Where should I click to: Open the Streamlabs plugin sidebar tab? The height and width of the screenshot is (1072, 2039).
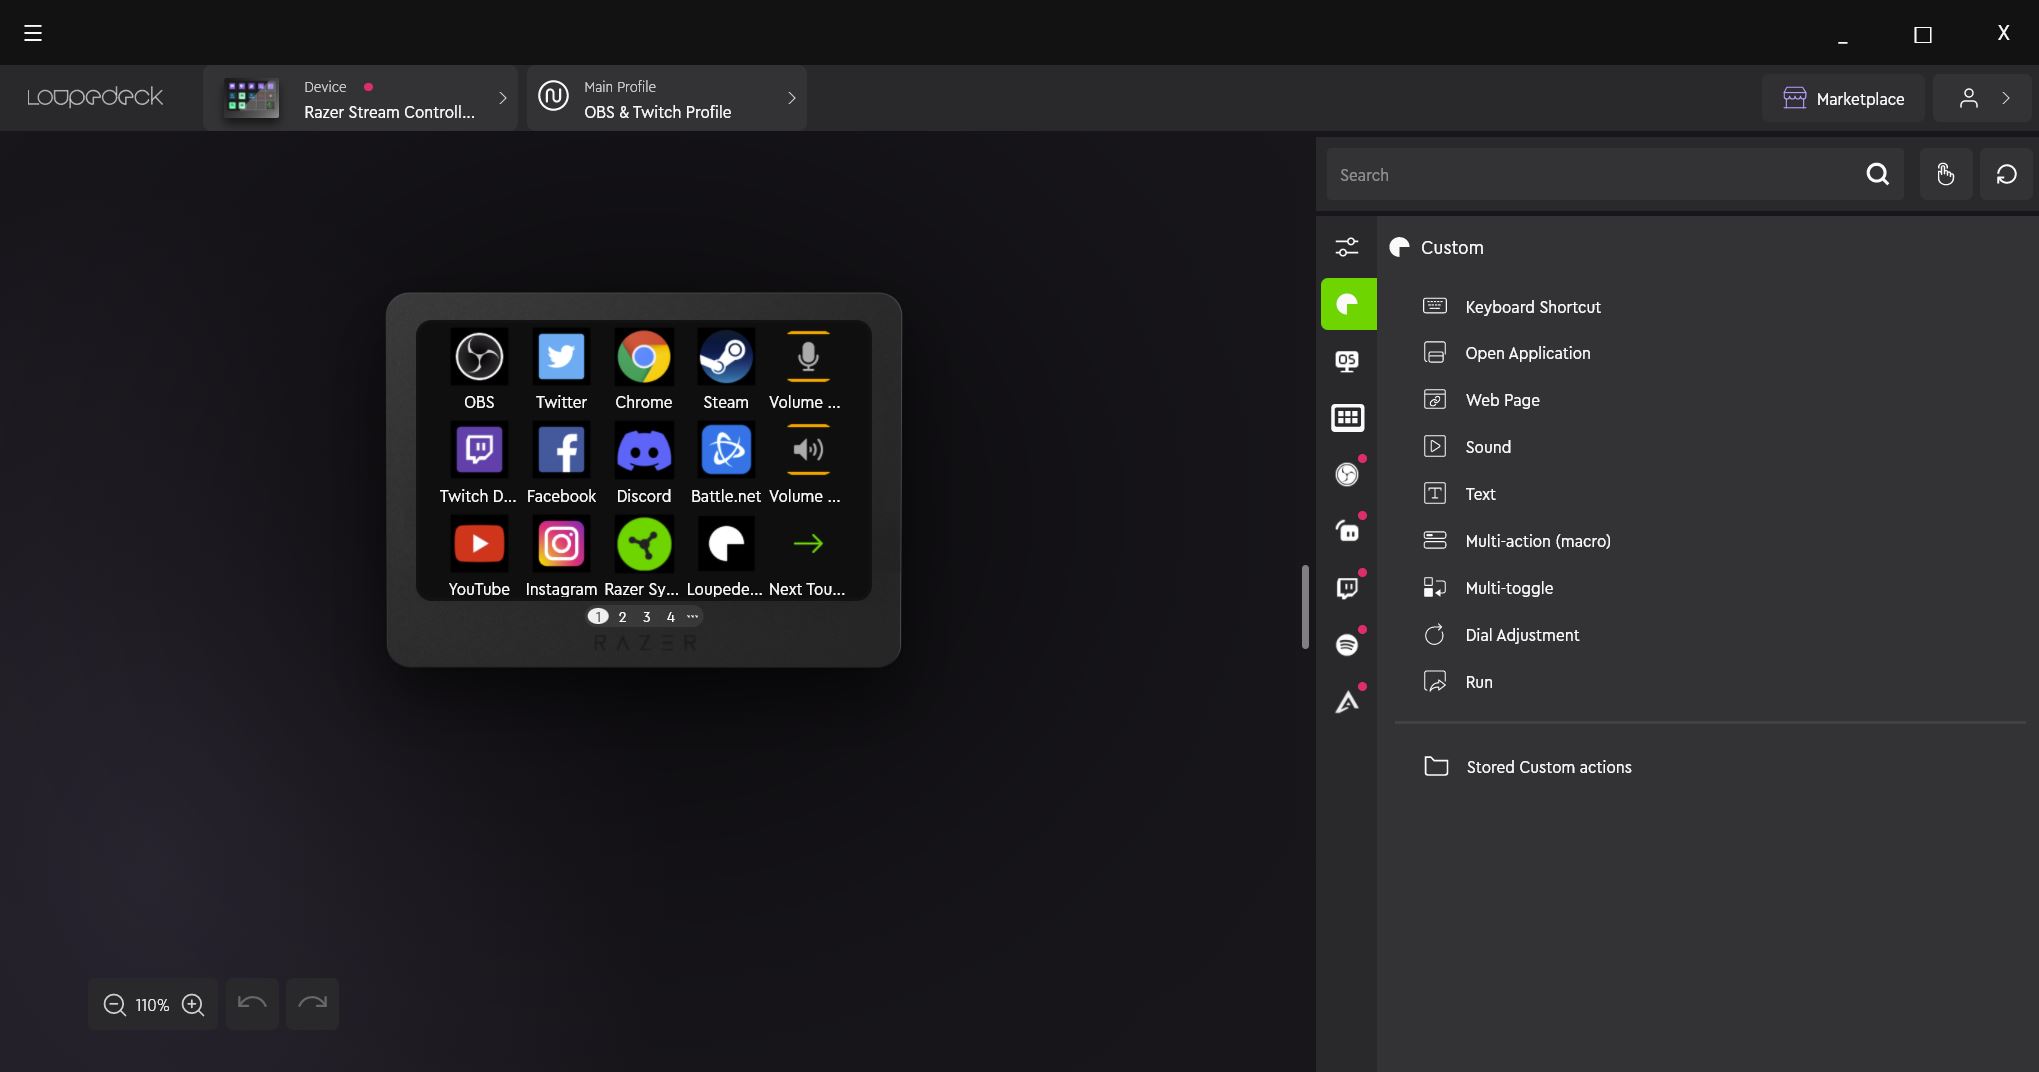[x=1347, y=531]
